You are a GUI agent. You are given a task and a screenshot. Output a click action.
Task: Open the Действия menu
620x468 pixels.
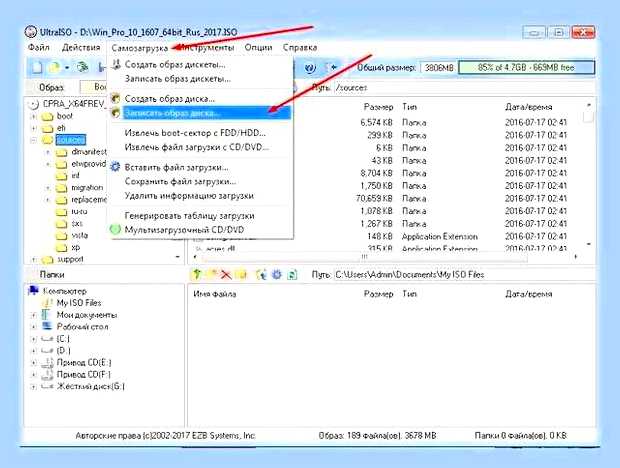pos(81,47)
